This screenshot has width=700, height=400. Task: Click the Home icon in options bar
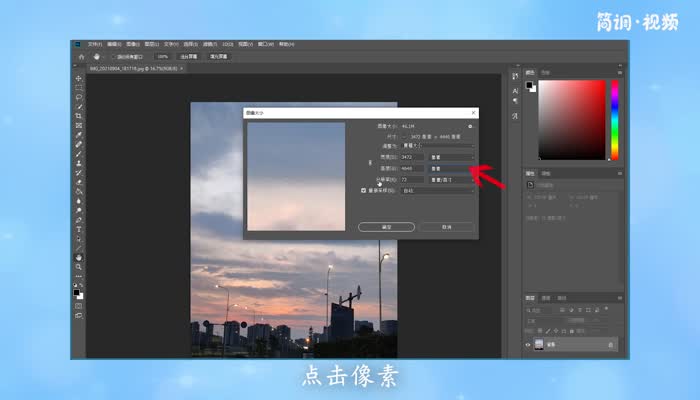click(80, 57)
